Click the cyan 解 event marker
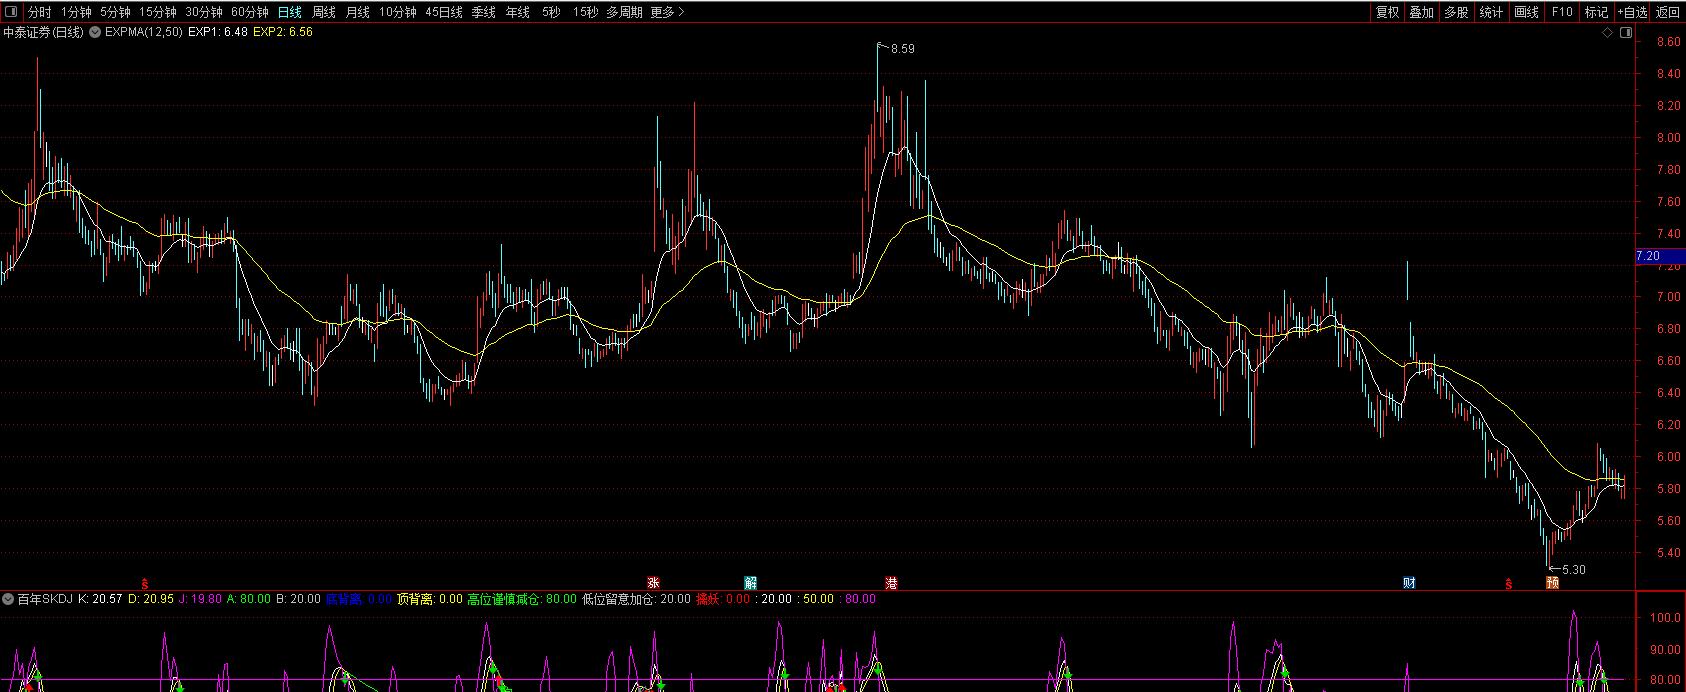Viewport: 1686px width, 692px height. click(x=750, y=583)
